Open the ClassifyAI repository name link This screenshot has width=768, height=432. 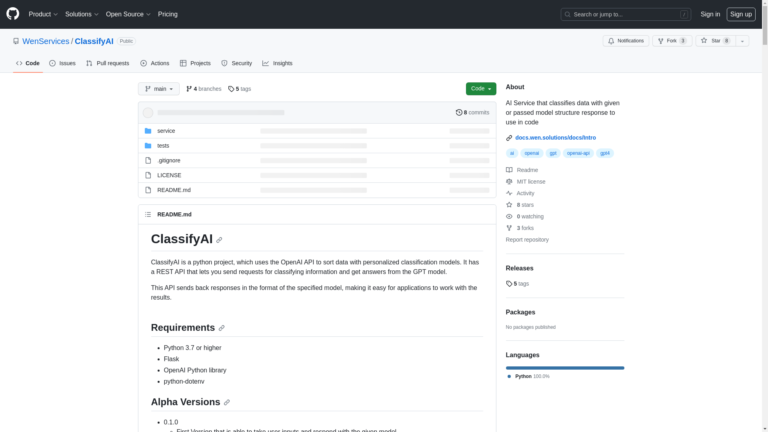click(94, 41)
